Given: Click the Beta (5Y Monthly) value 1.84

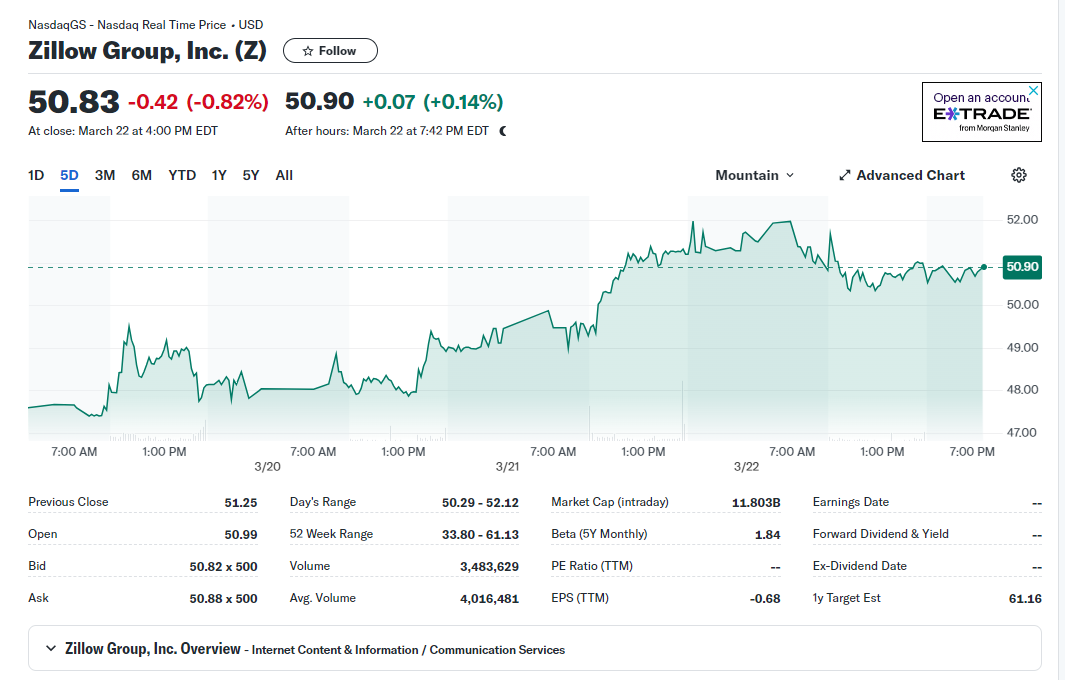Looking at the screenshot, I should point(768,535).
